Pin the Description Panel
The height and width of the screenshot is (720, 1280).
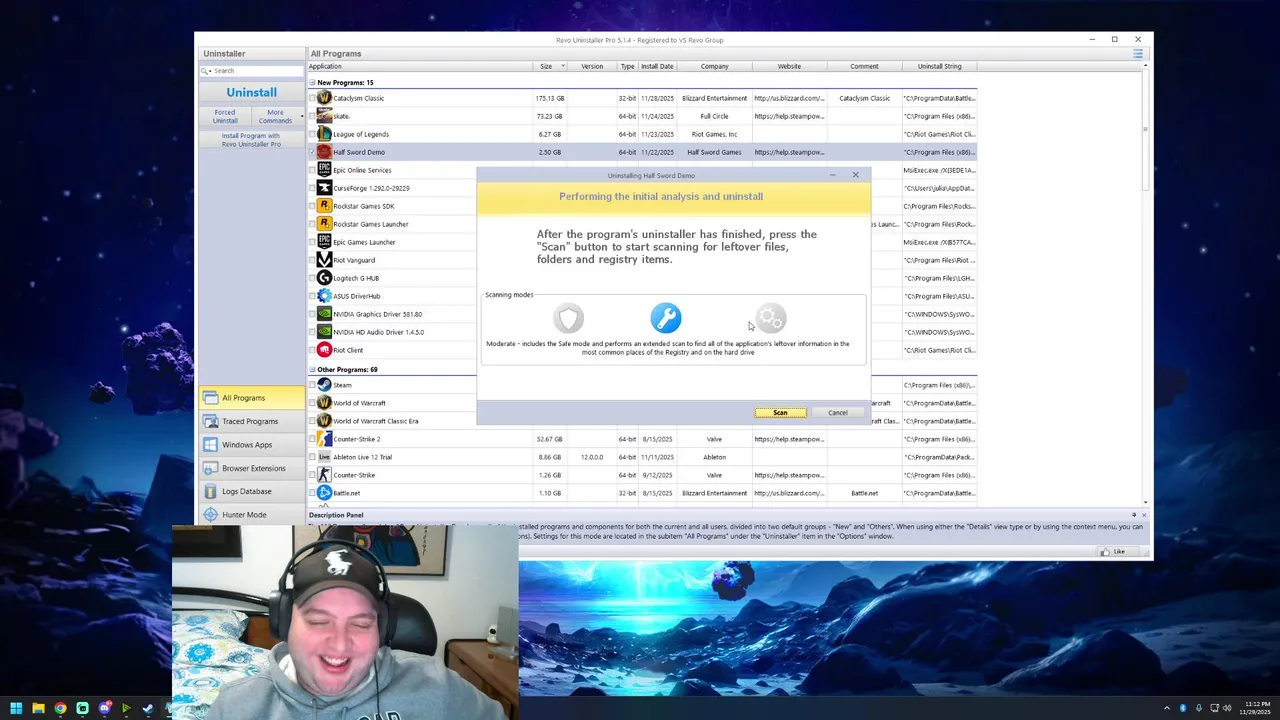(1134, 515)
